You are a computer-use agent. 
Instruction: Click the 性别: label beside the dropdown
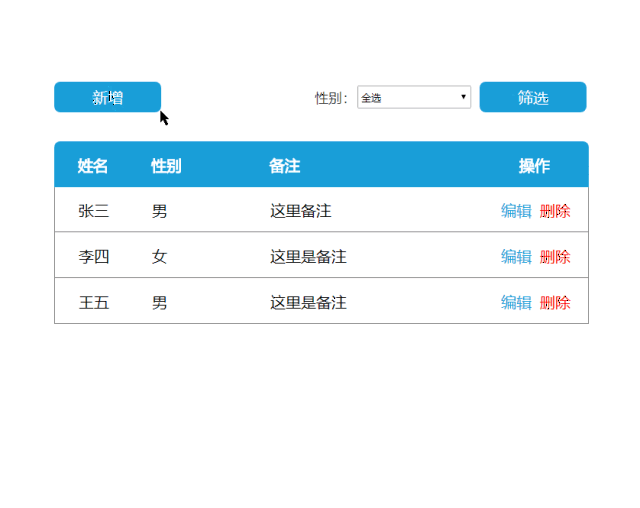[x=331, y=98]
